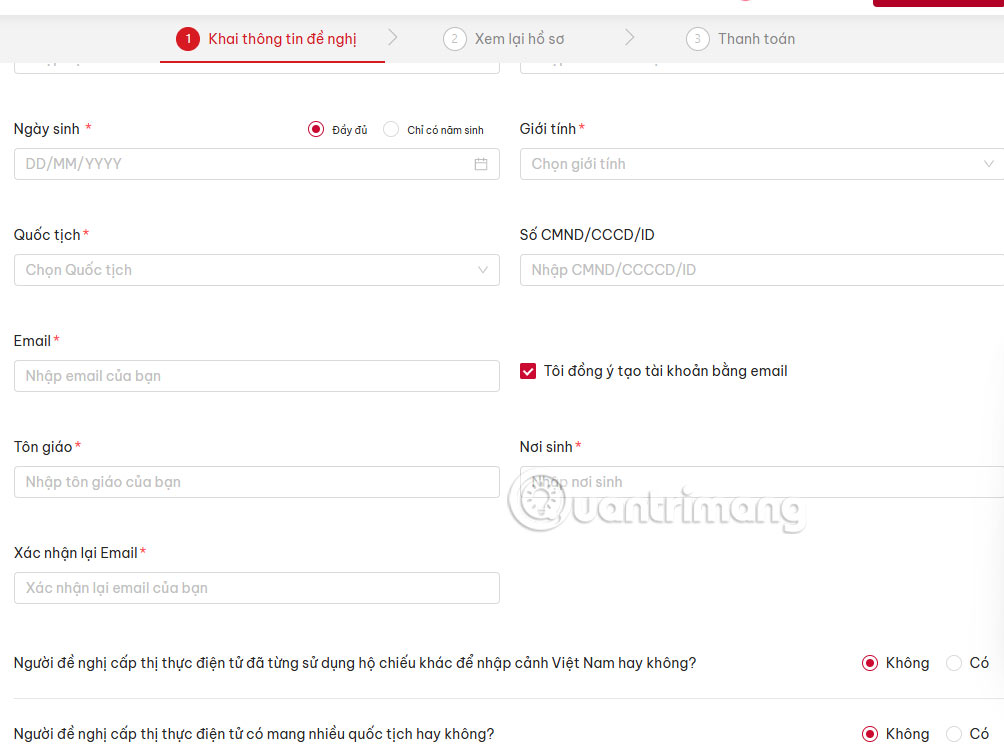Click the DD/MM/YYYY birth date field
1004x746 pixels.
click(257, 164)
